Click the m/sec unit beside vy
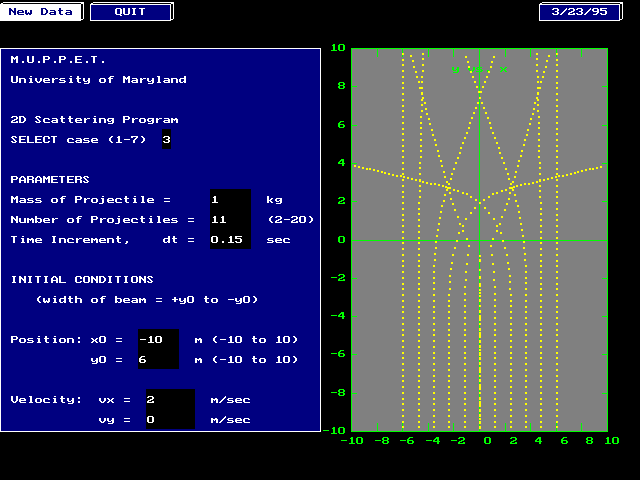 pos(231,420)
